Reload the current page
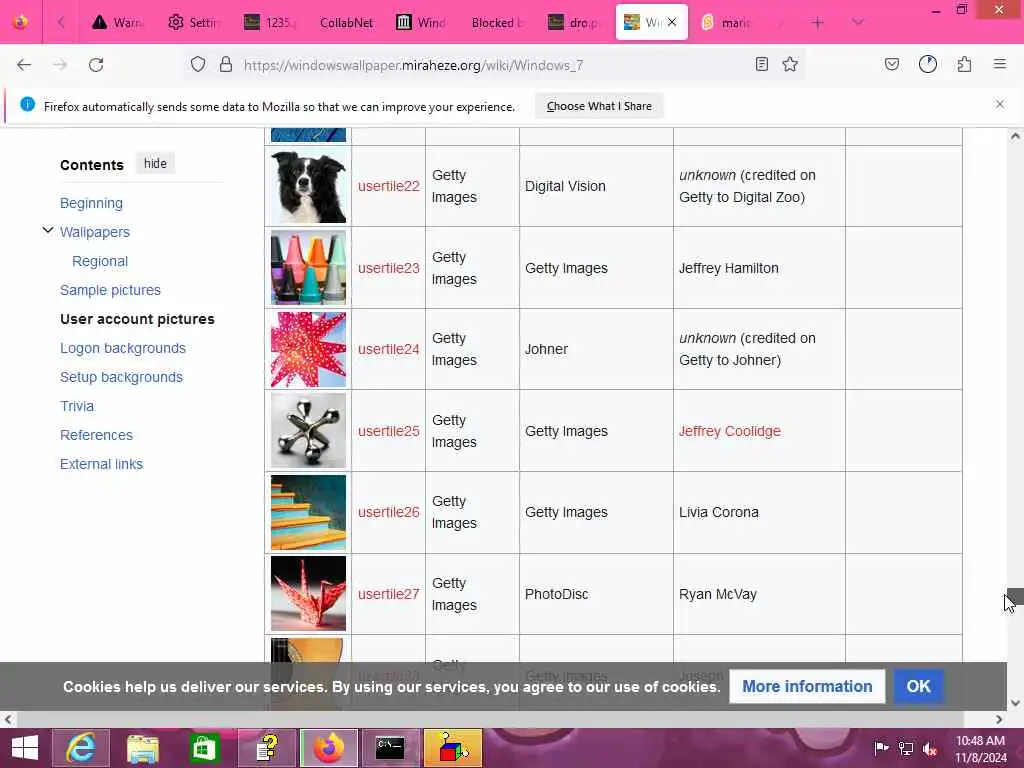 [96, 65]
